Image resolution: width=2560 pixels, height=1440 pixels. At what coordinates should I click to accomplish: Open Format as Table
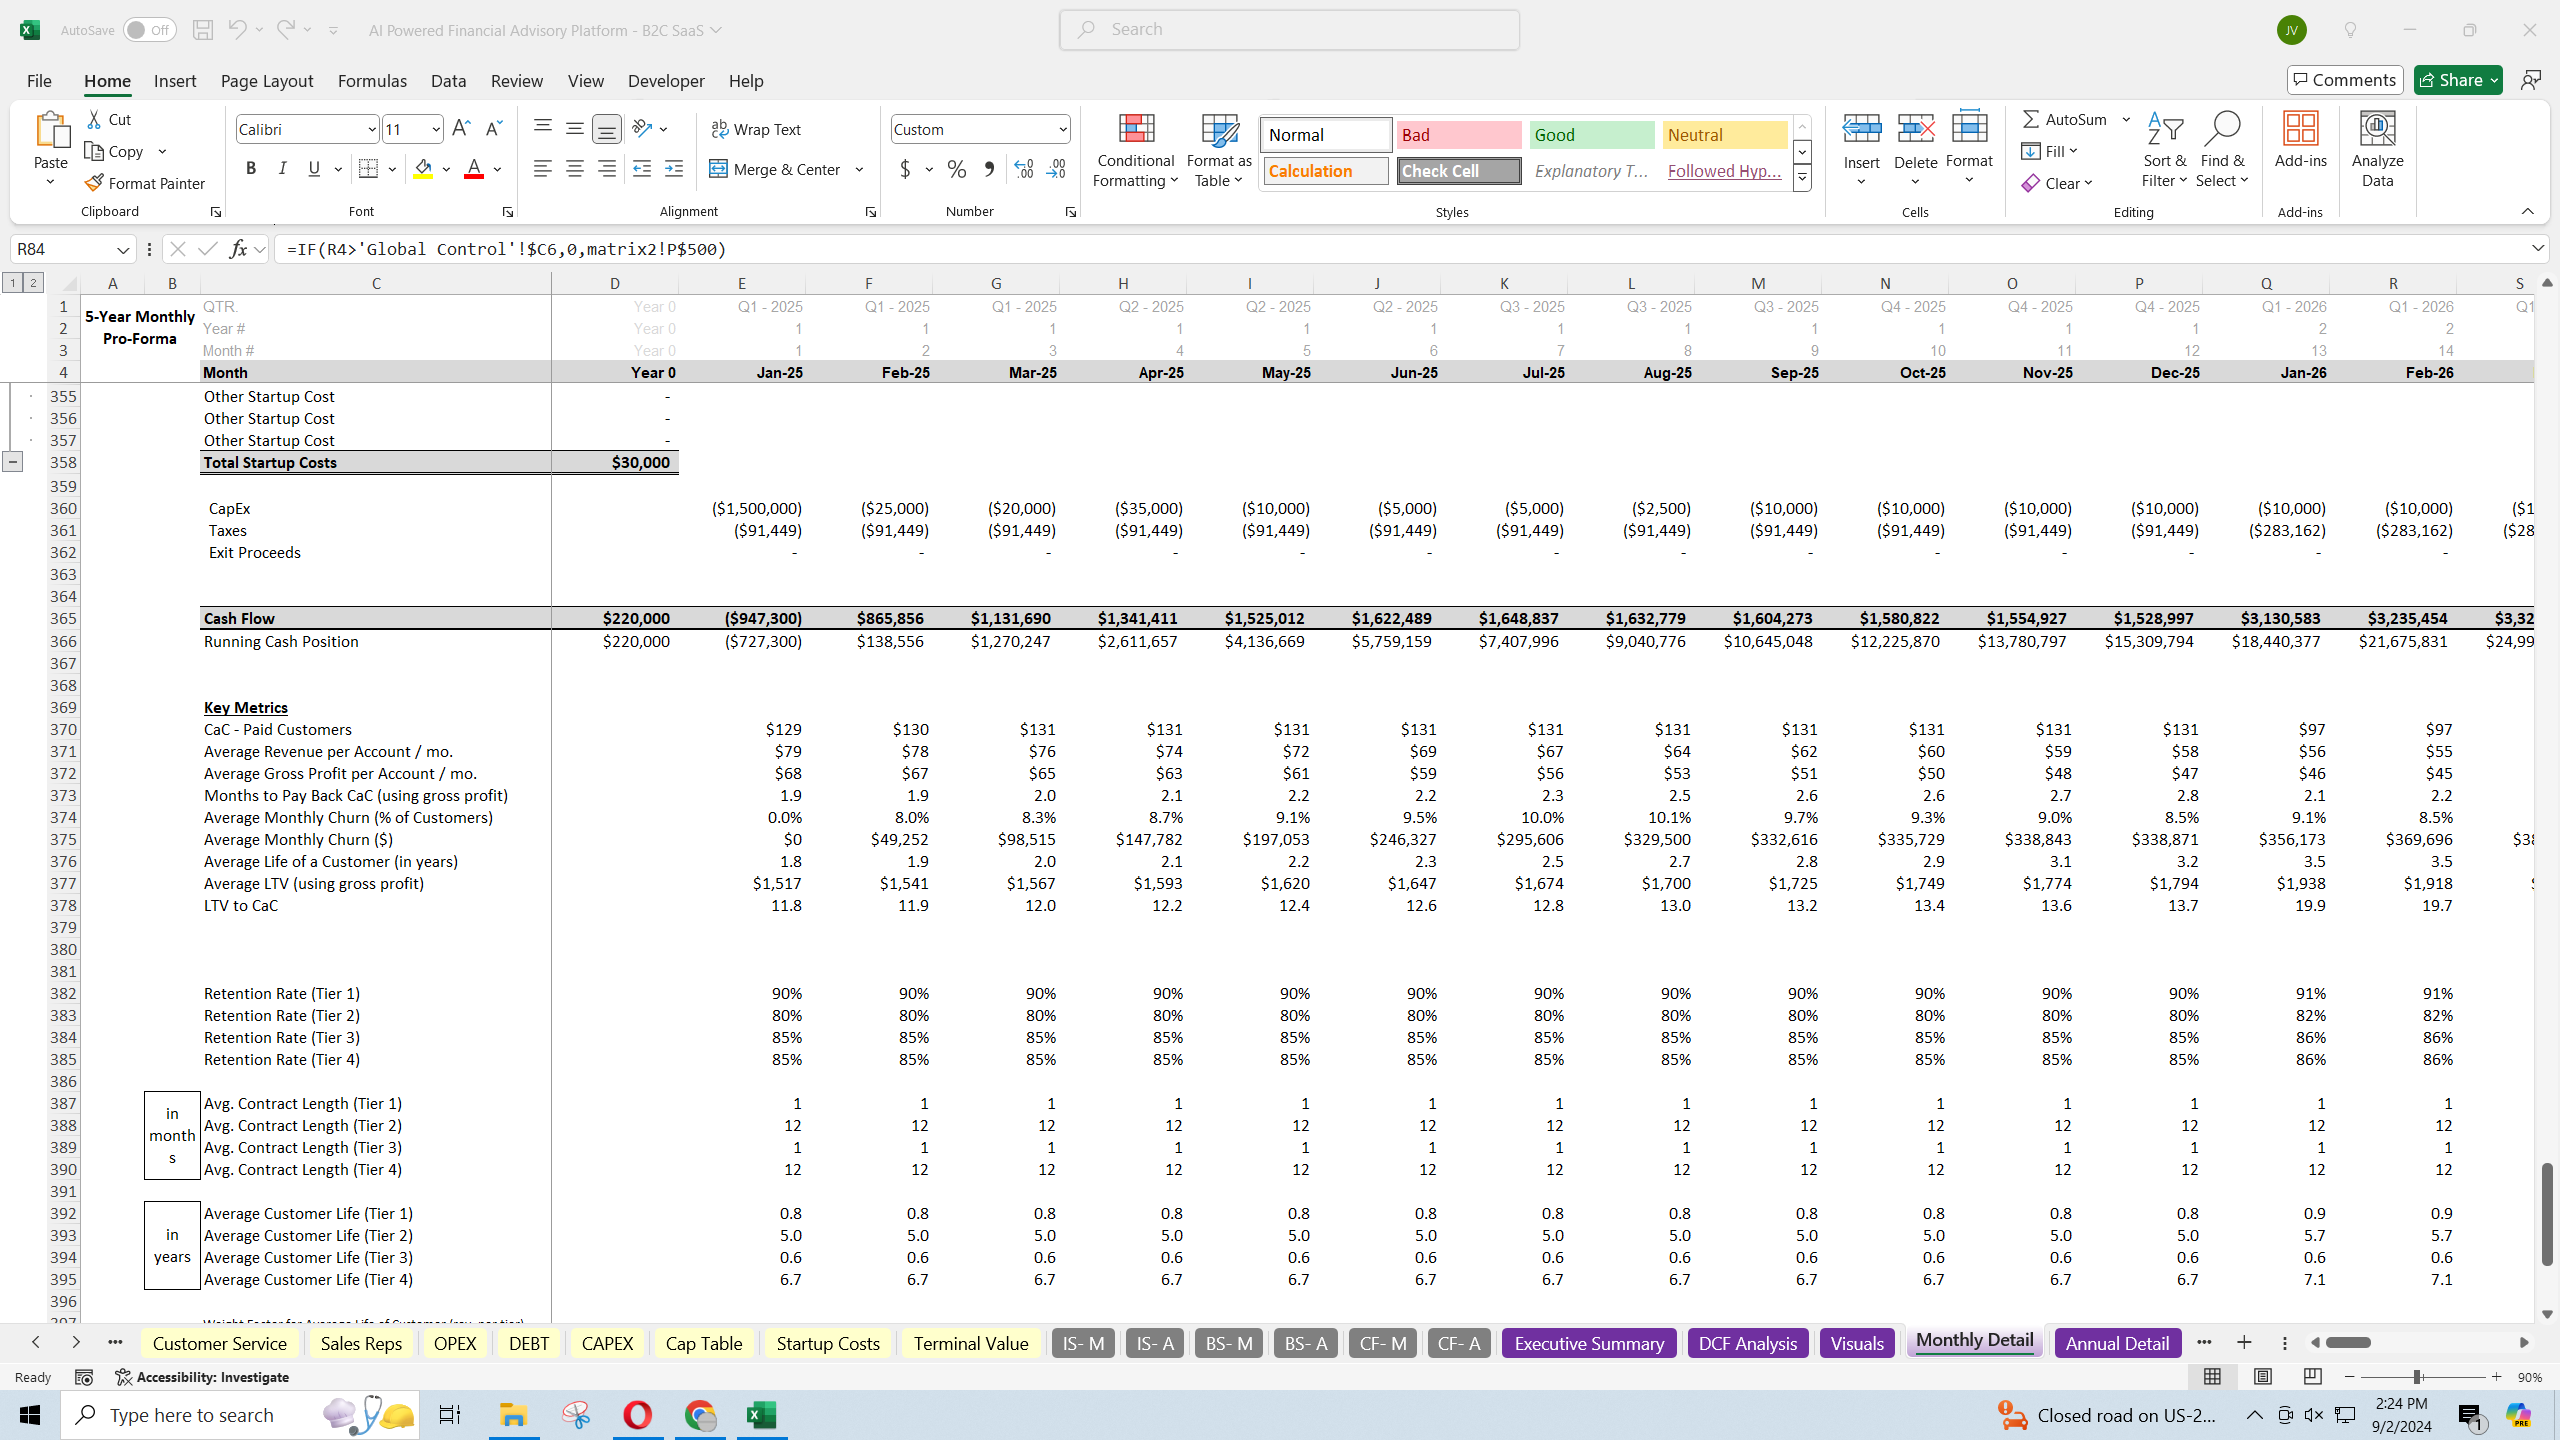[1219, 150]
